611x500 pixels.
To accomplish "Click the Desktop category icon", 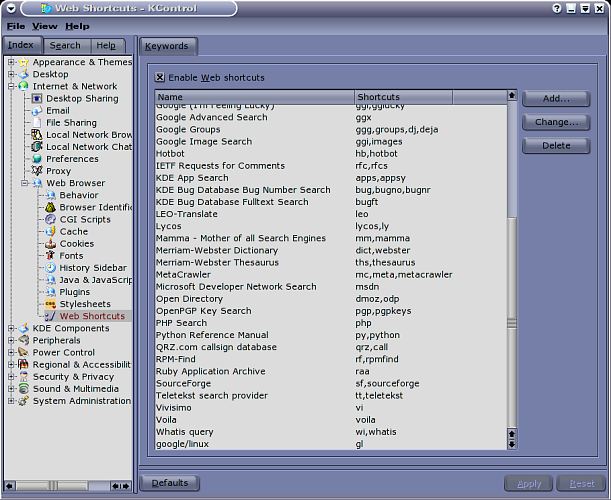I will (24, 74).
